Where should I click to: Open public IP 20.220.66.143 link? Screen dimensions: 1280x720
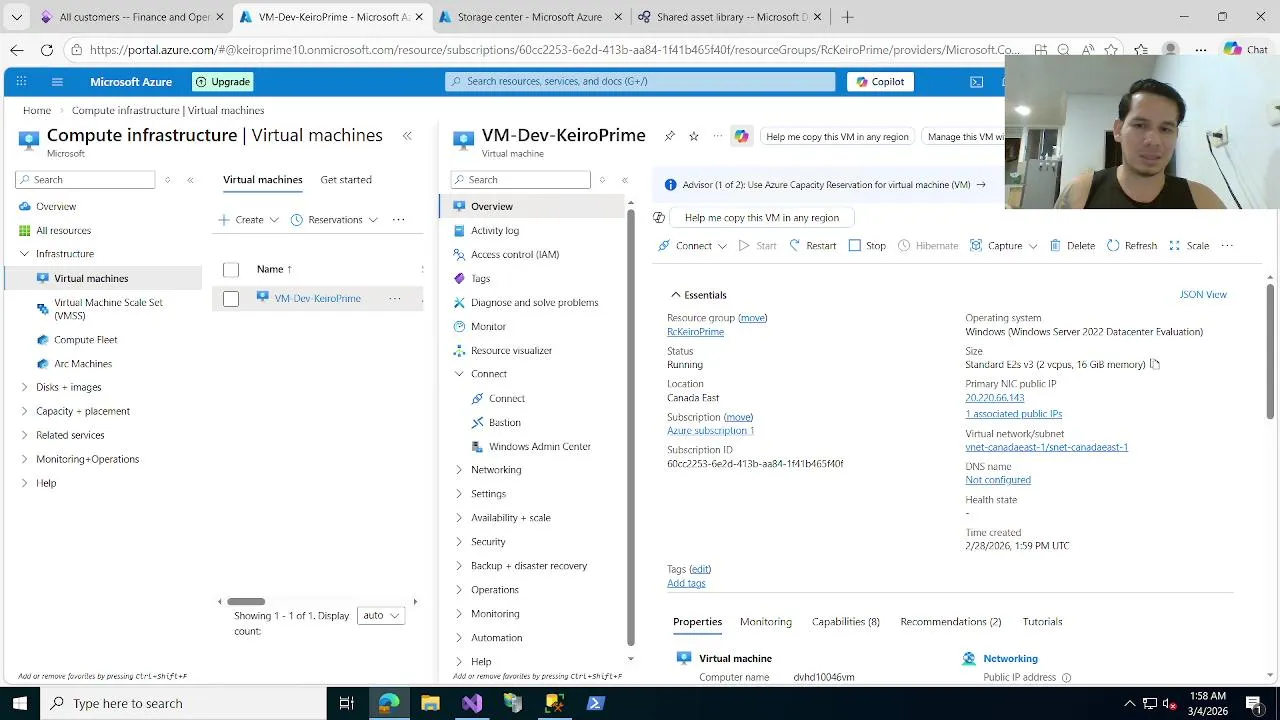(x=995, y=398)
